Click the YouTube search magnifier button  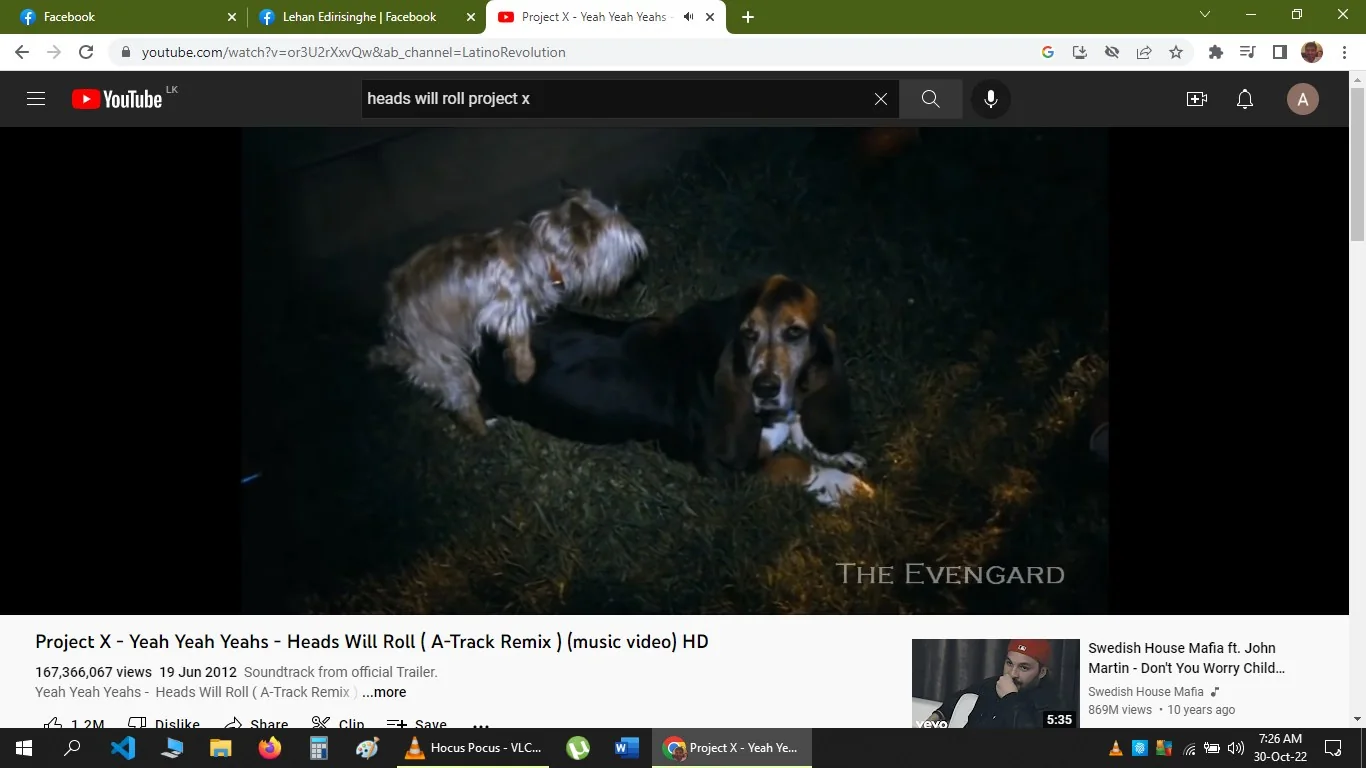(930, 99)
